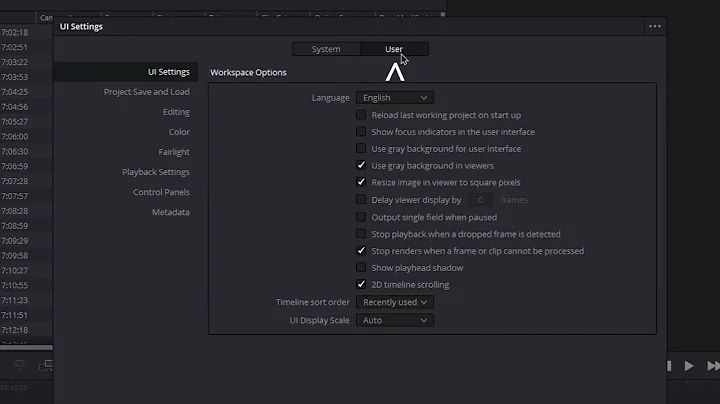Viewport: 720px width, 404px height.
Task: Open the Playback Settings section
Action: point(156,172)
